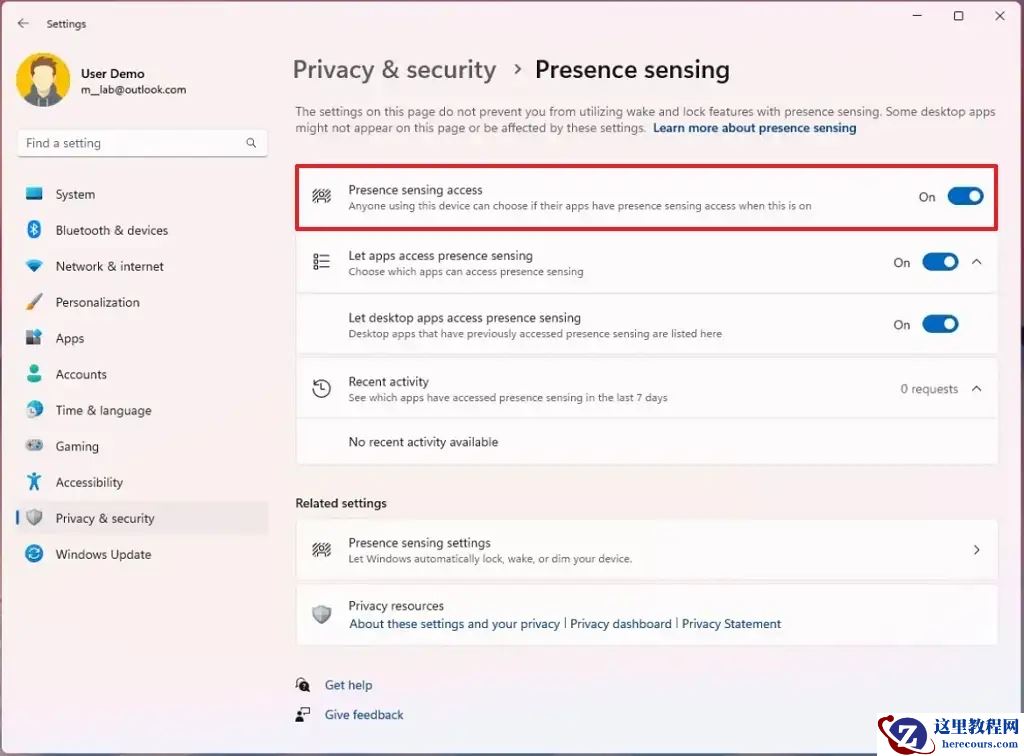Click the Bluetooth & devices sidebar icon
This screenshot has width=1024, height=756.
pos(34,230)
